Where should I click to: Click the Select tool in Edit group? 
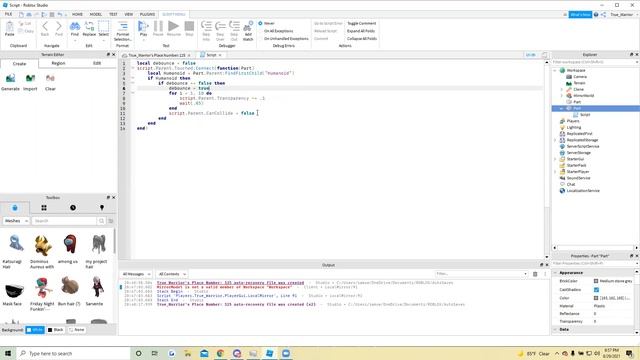coord(104,28)
